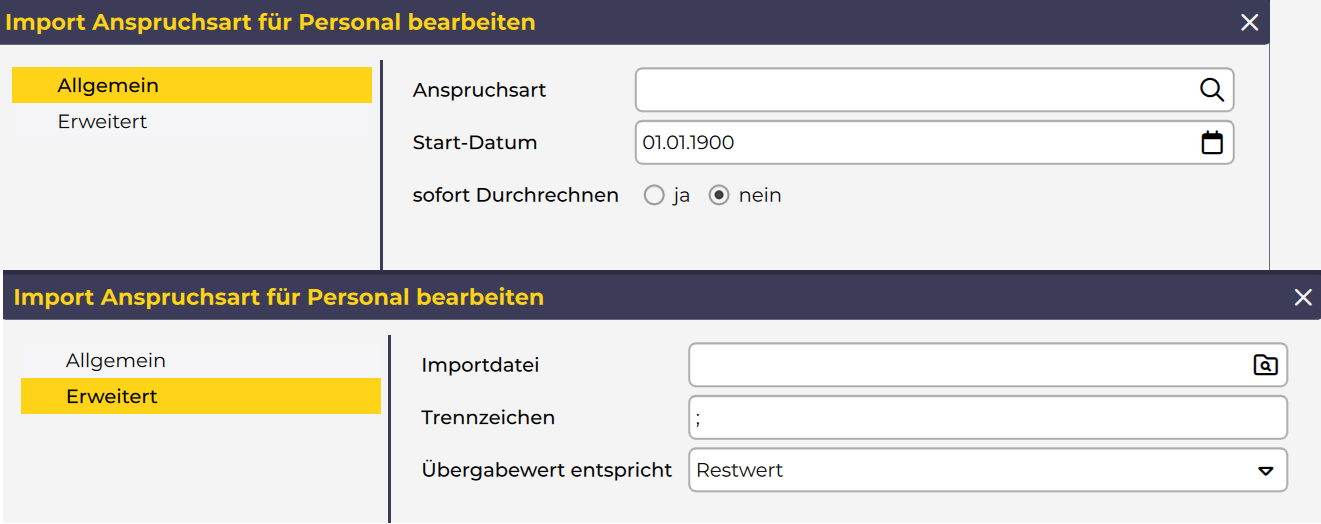
Task: Browse for file via Importdatei folder icon
Action: pos(1265,365)
